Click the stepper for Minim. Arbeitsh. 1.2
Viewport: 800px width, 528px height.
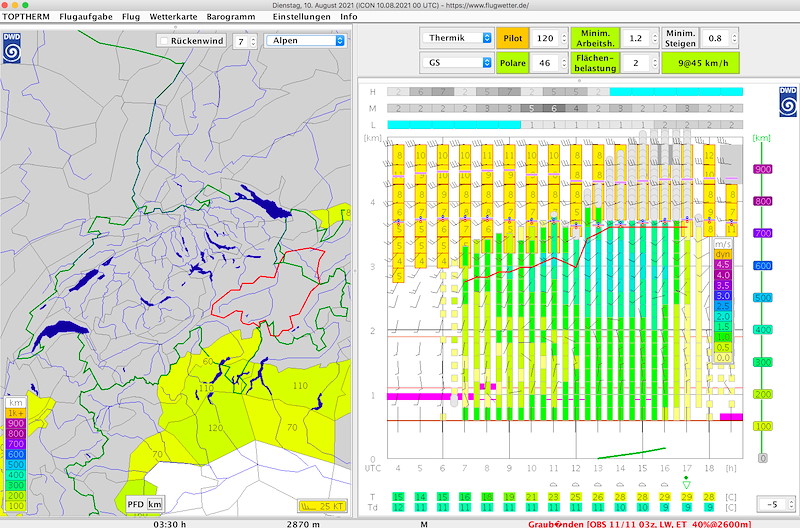655,38
